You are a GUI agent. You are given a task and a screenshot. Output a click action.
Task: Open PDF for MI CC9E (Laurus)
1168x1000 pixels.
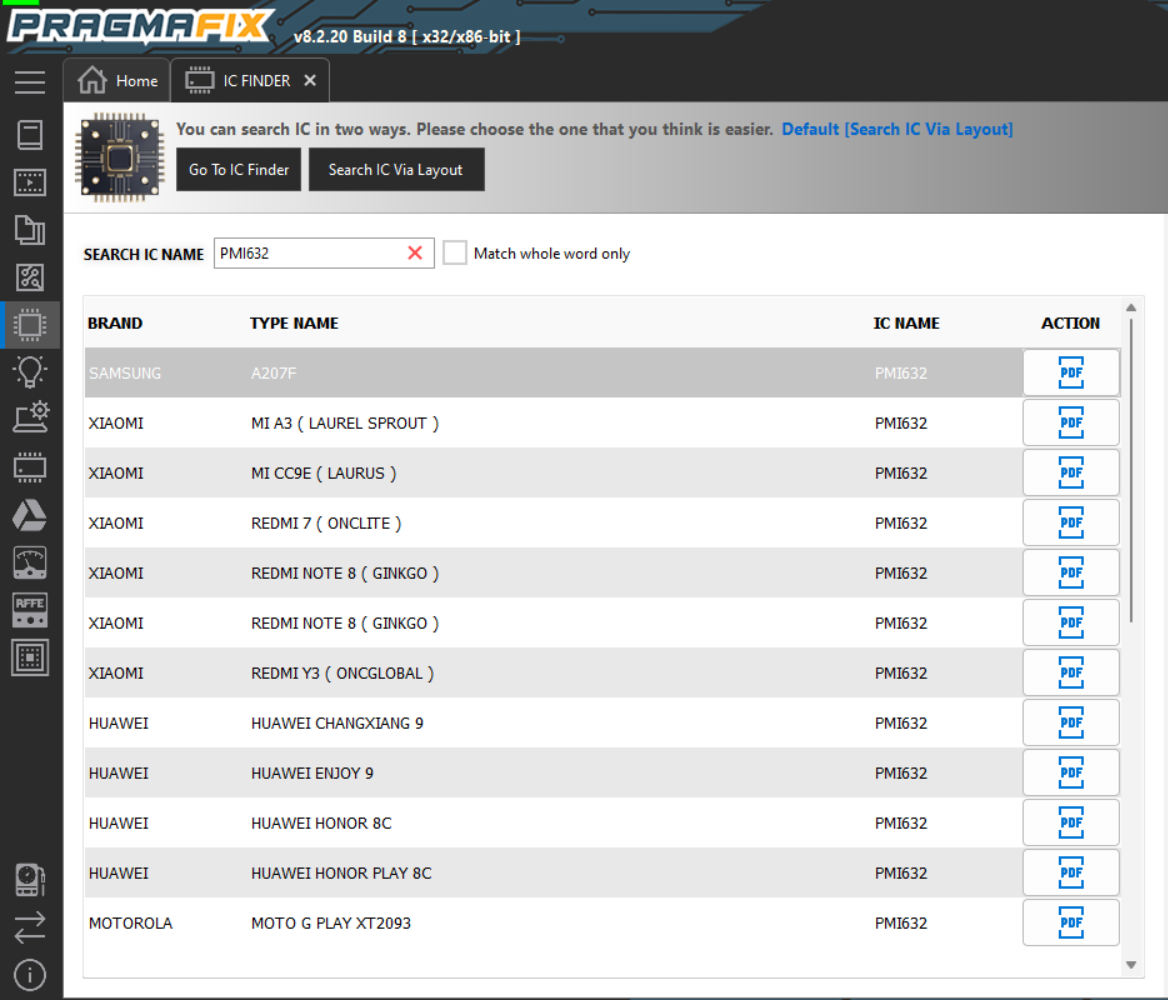click(x=1070, y=472)
